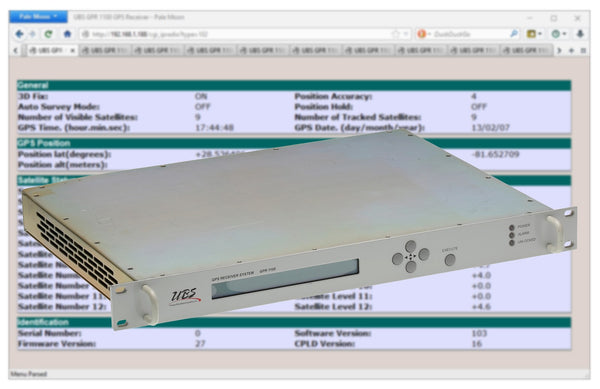Click the "Serial Number:" label
Viewport: 600px width, 389px height.
pos(49,333)
